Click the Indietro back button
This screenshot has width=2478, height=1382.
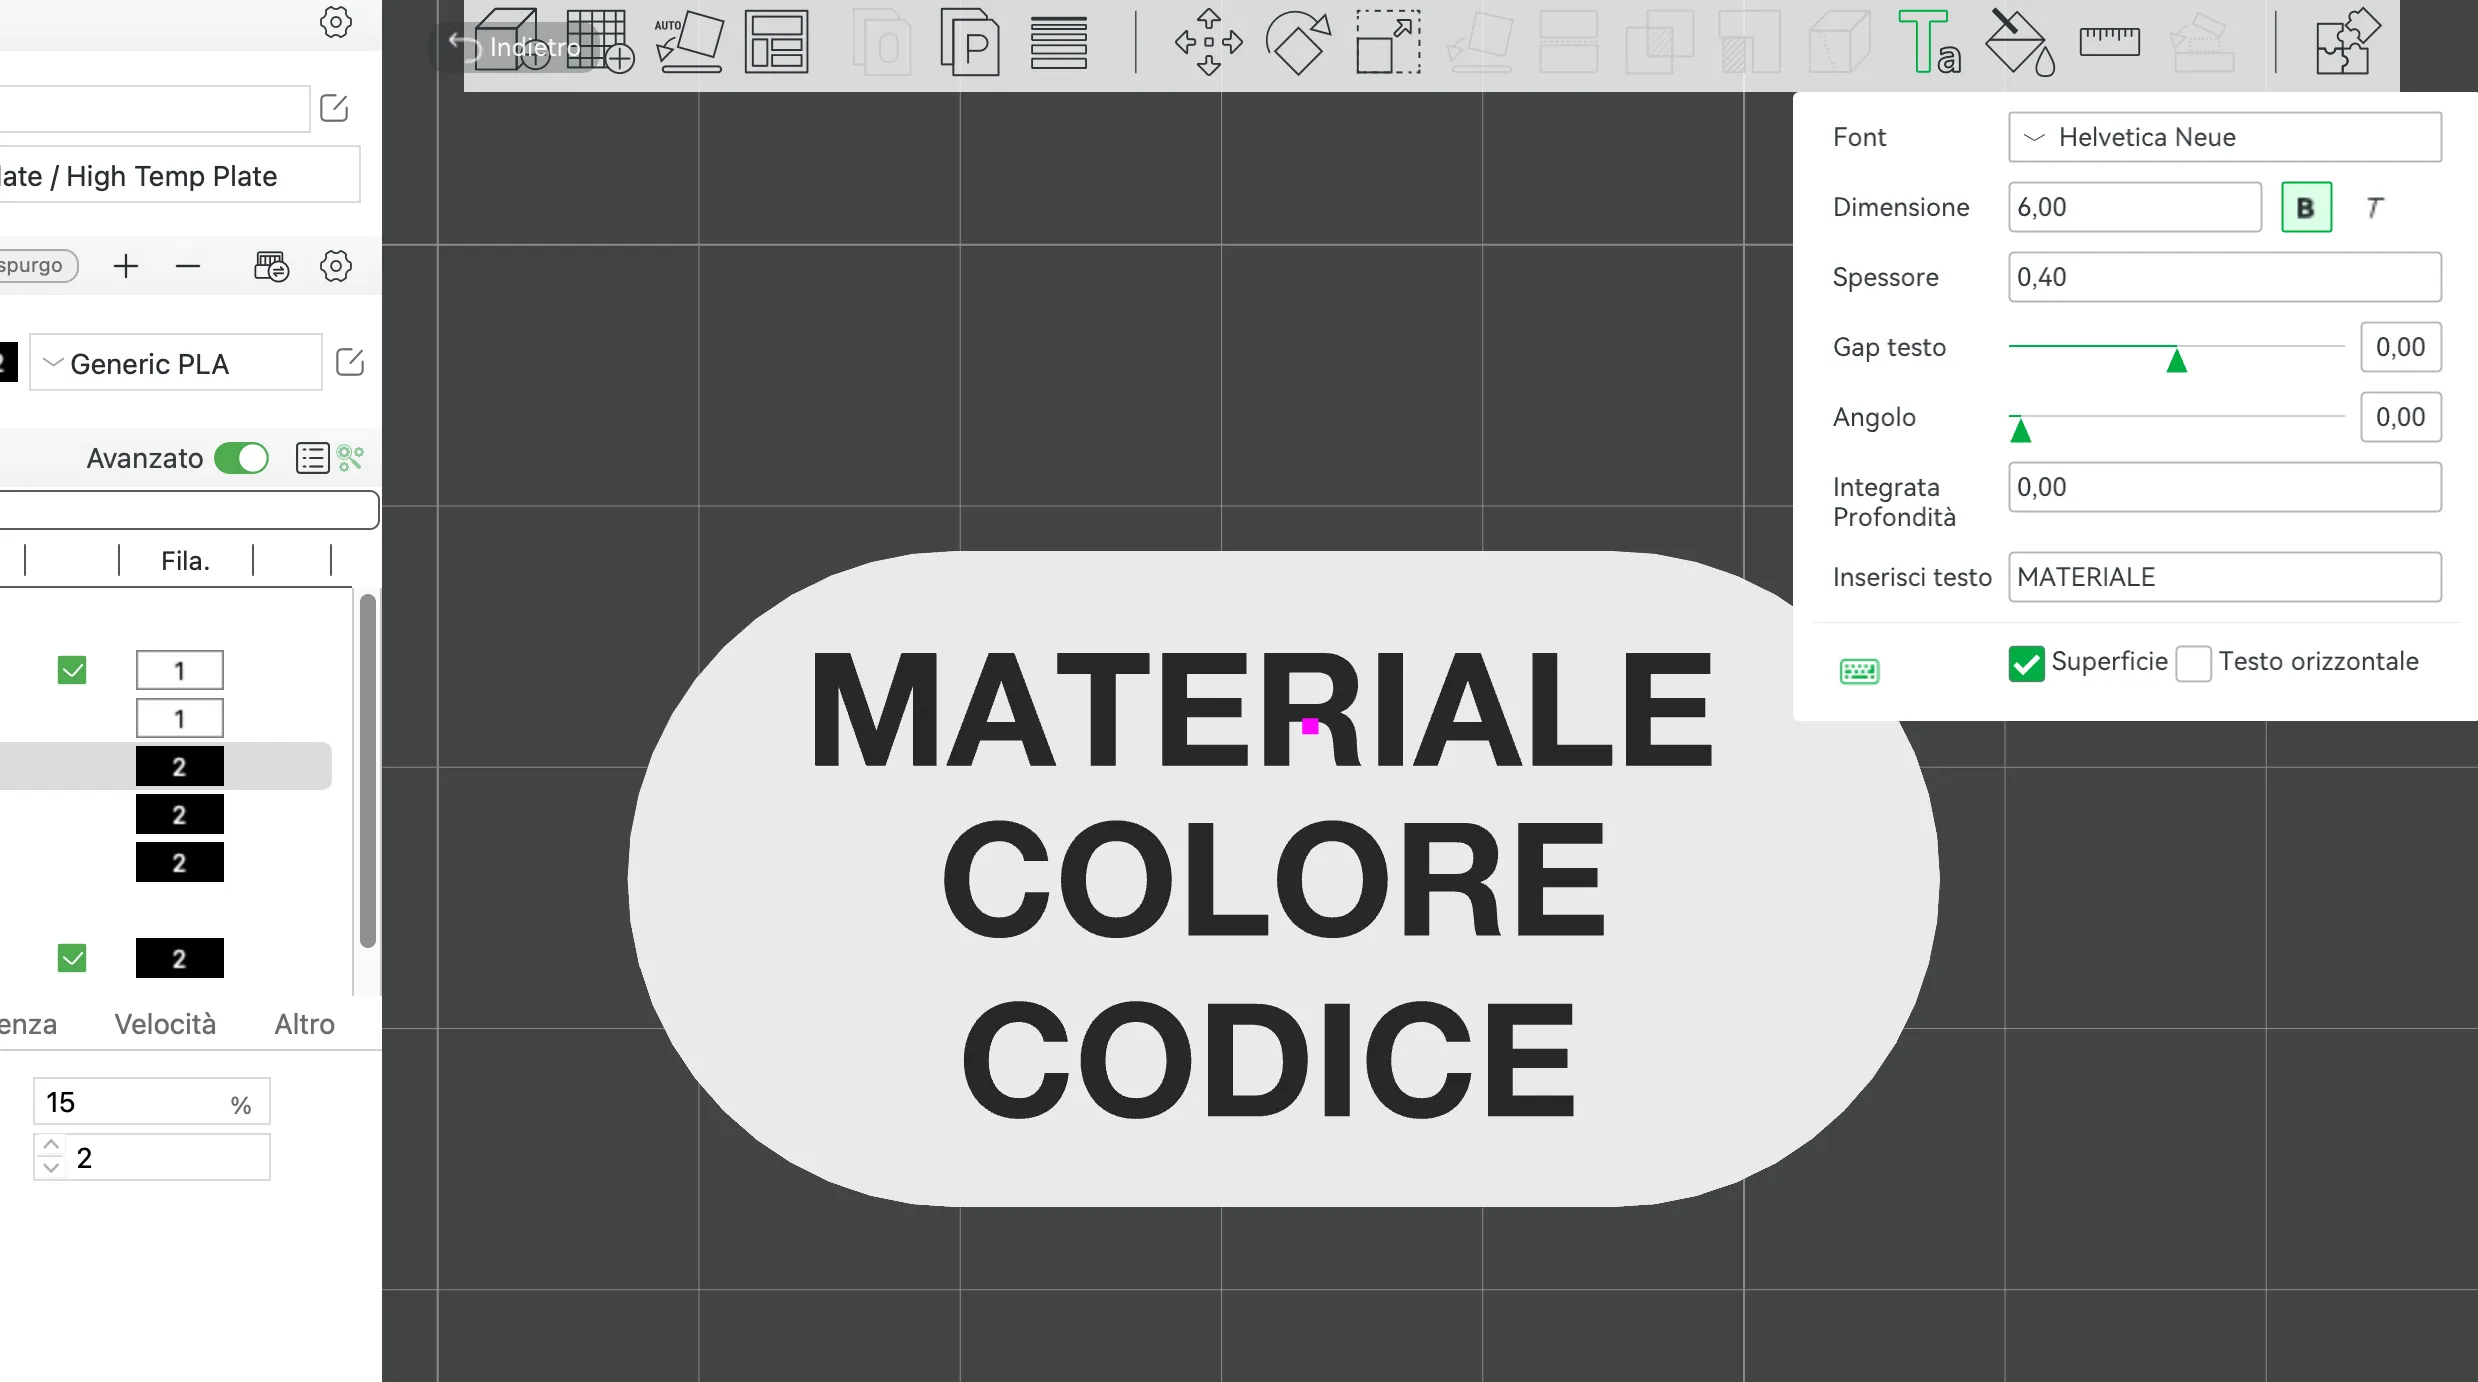click(517, 47)
